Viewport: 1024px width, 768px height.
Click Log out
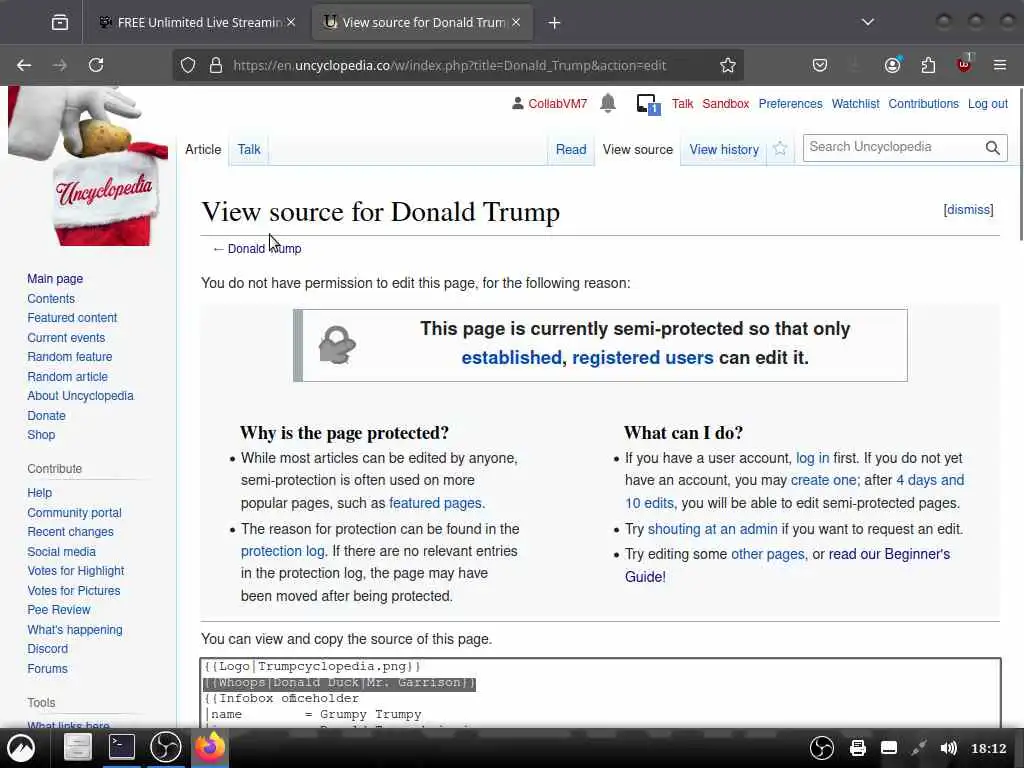(x=987, y=104)
